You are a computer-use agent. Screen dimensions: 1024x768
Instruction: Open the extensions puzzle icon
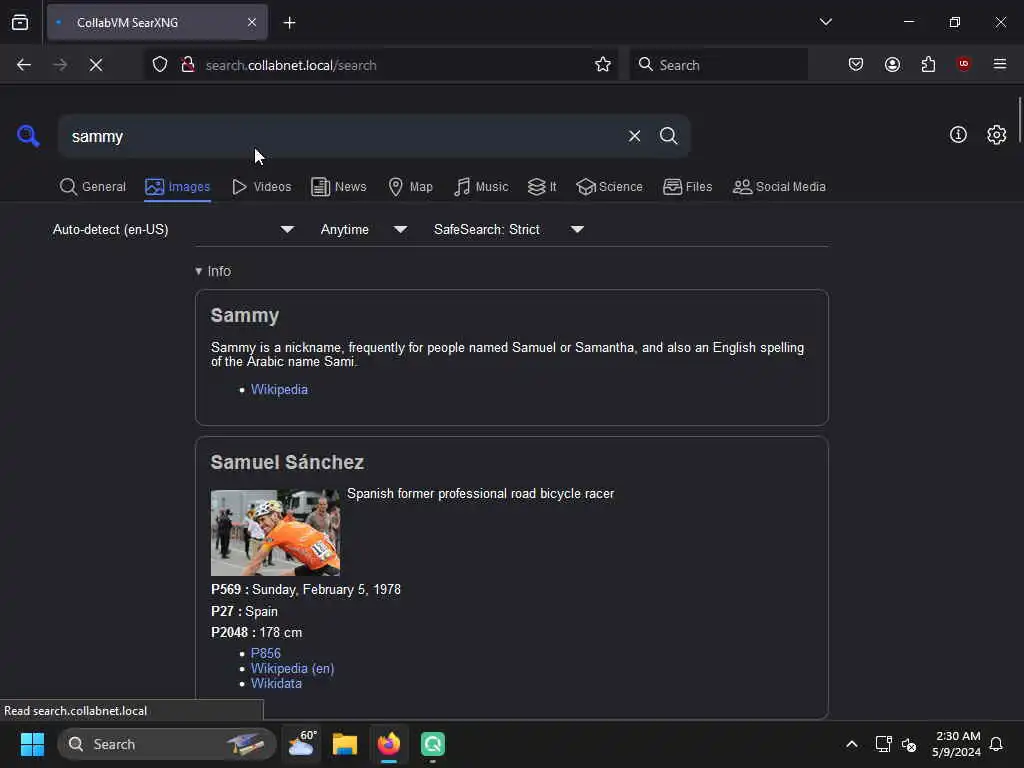pos(928,64)
